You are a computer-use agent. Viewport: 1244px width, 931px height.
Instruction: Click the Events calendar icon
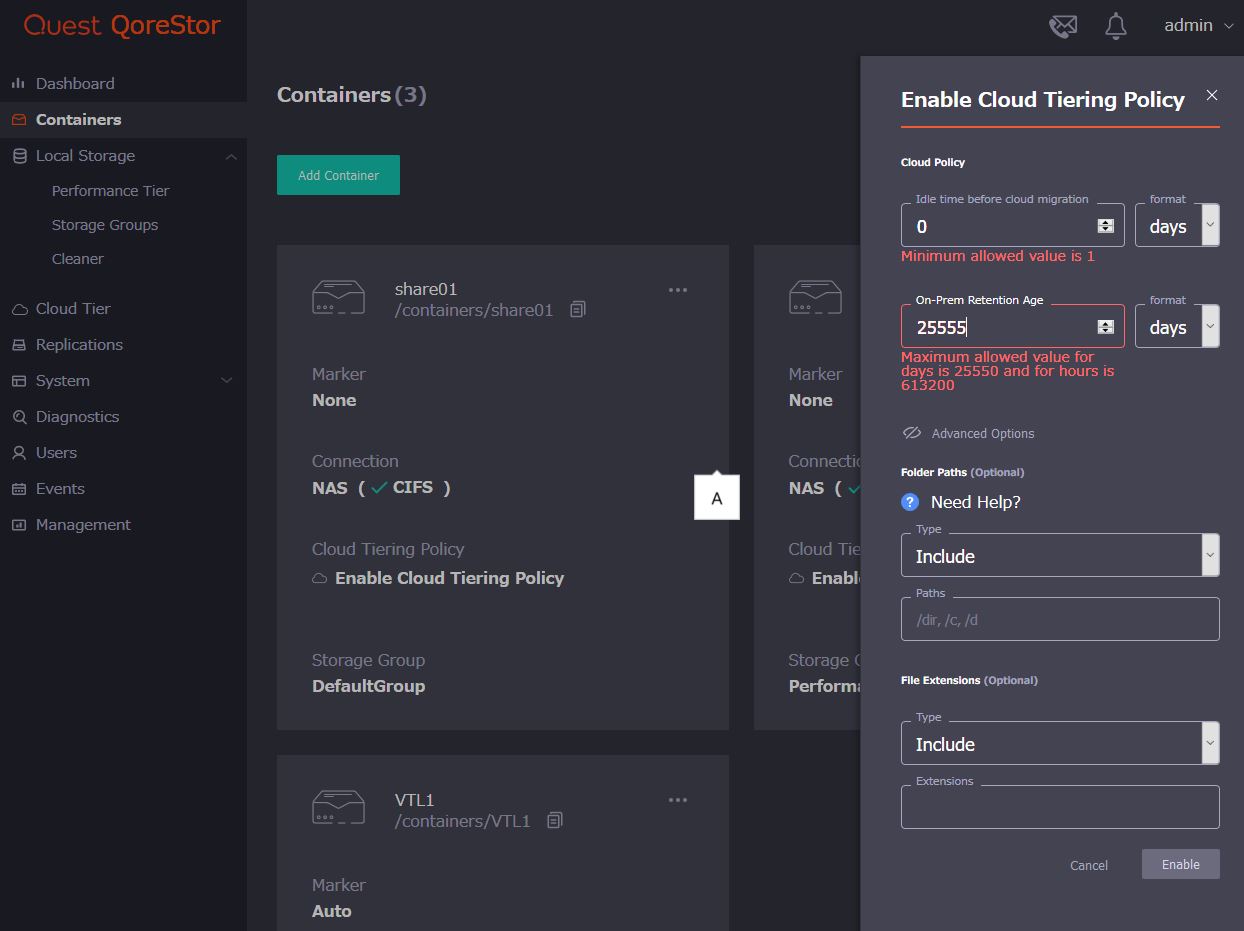pos(18,489)
